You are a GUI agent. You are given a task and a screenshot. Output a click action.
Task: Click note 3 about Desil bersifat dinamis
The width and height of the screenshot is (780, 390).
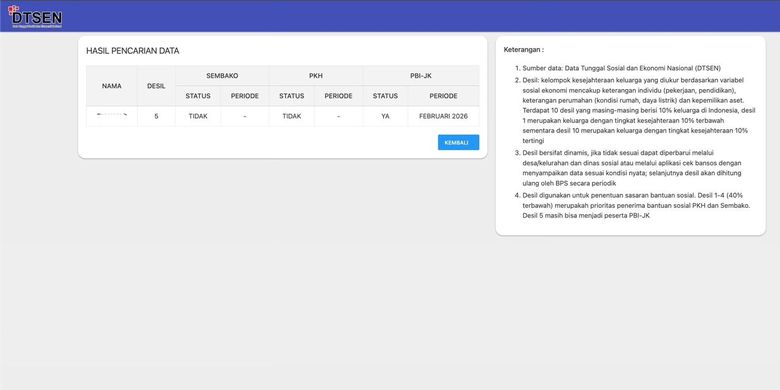pos(632,168)
